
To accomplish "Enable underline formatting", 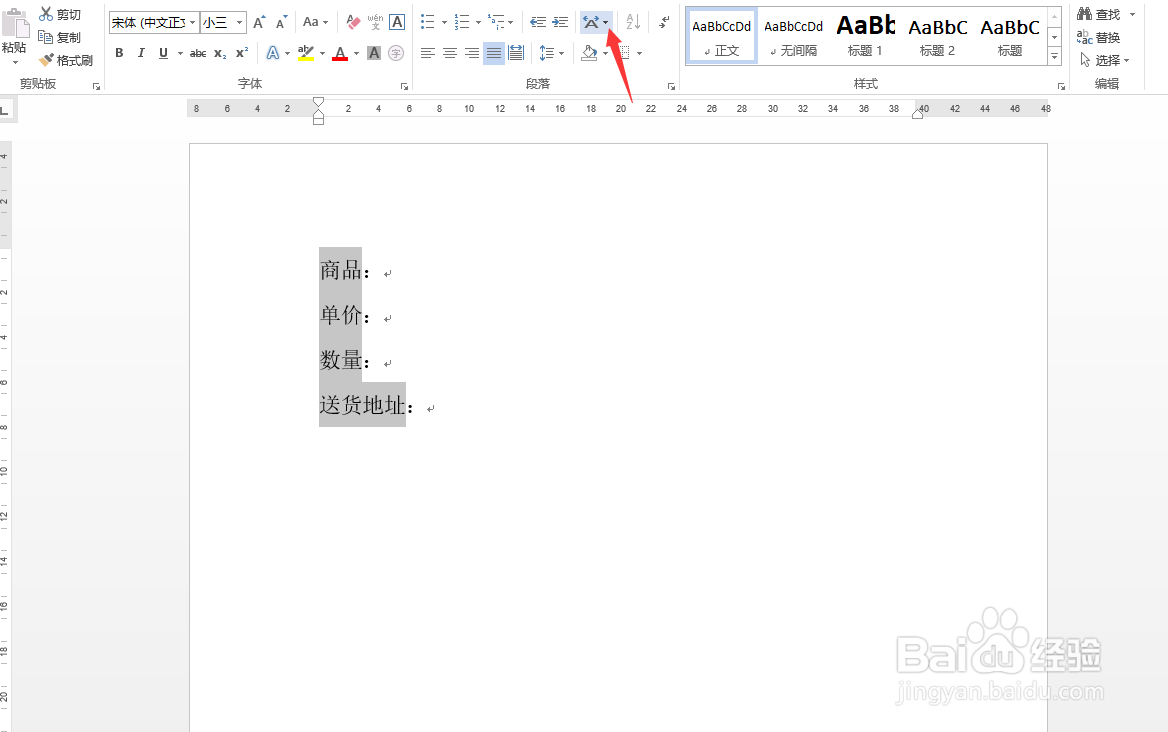I will click(163, 53).
